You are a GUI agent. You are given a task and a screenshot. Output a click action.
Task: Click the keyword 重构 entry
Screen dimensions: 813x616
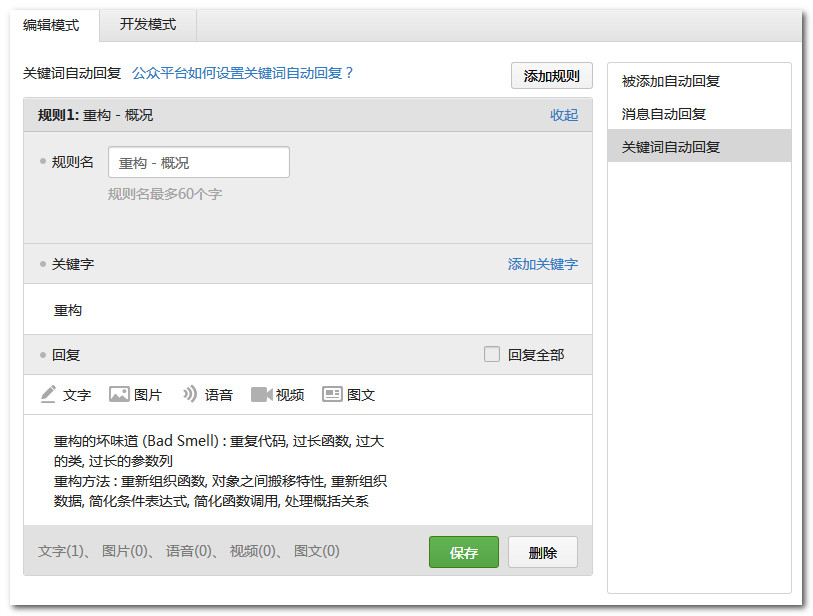point(68,310)
